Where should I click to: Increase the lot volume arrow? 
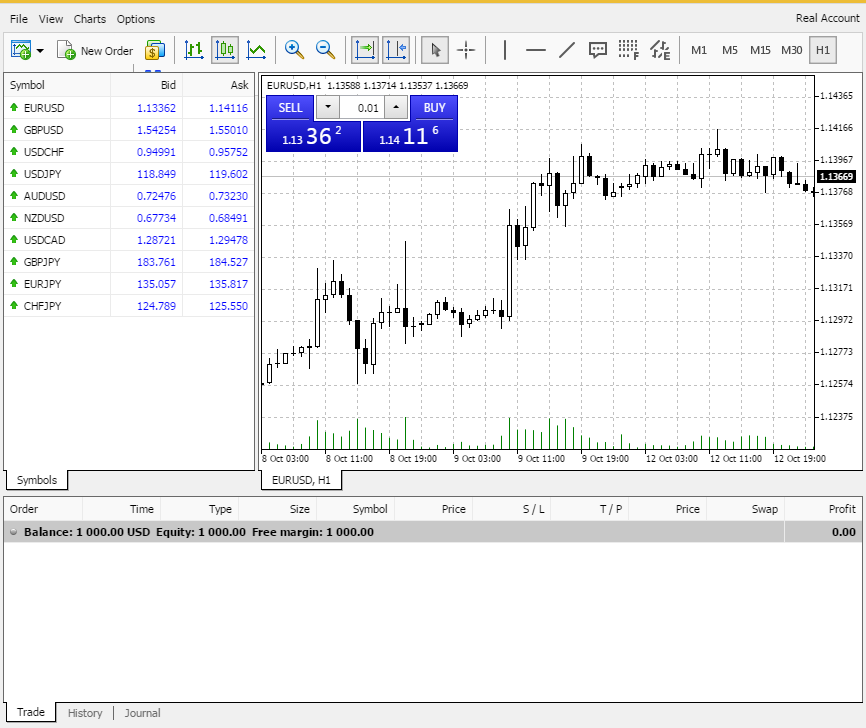[396, 107]
